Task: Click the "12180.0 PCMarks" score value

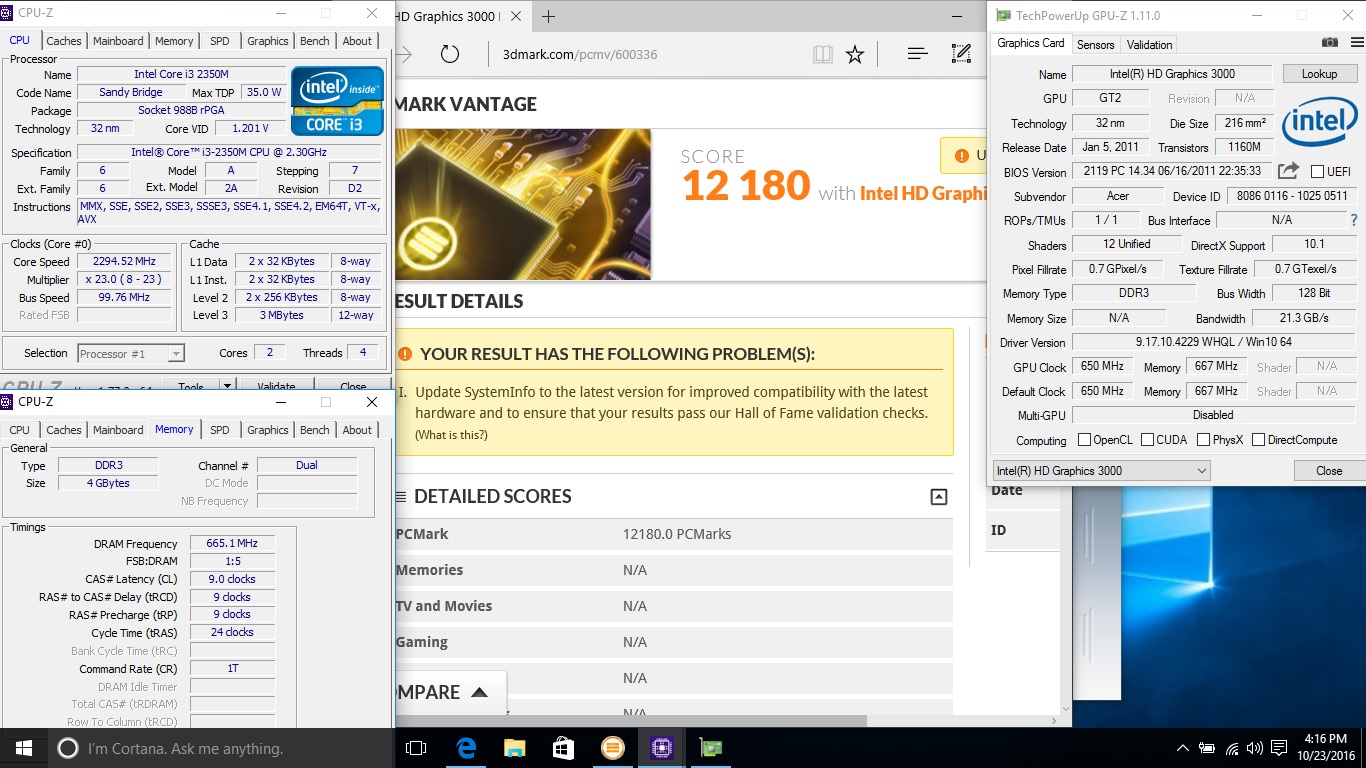Action: [677, 534]
